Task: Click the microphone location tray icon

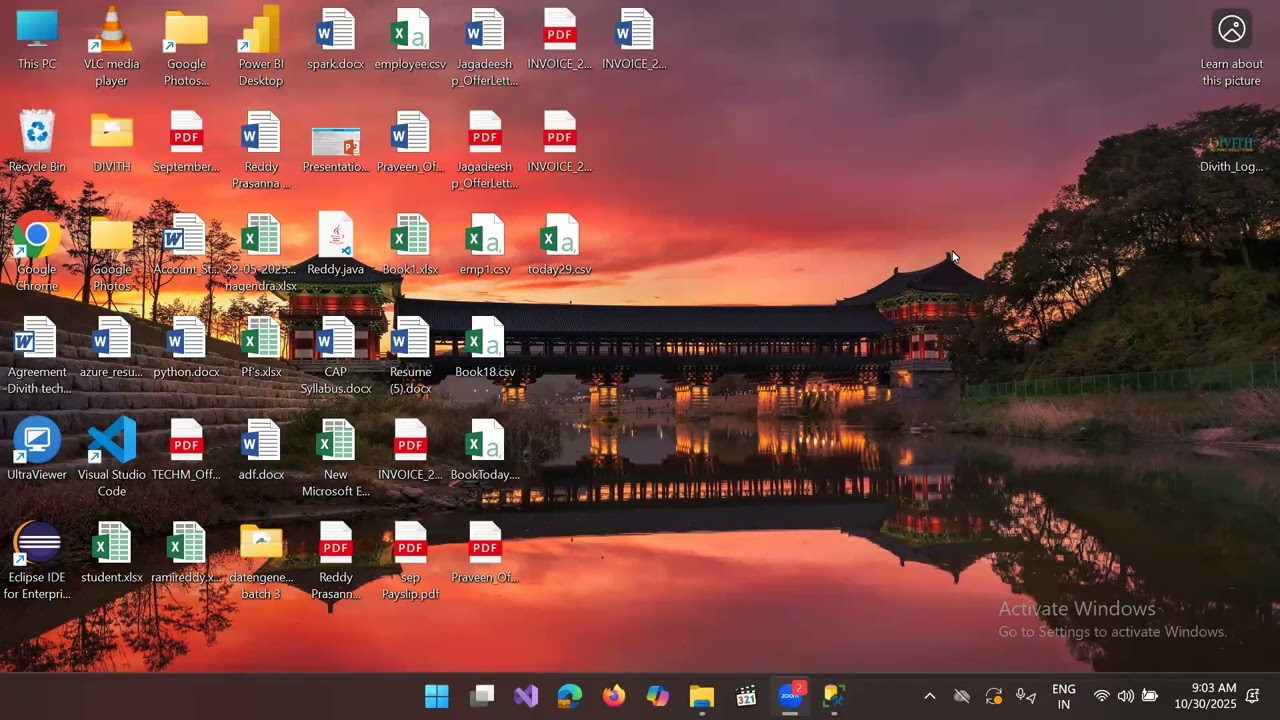Action: click(1026, 697)
